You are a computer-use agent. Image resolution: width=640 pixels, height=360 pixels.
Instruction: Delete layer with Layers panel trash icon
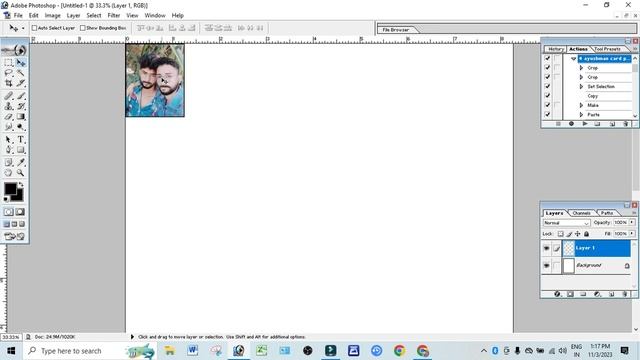click(x=625, y=294)
